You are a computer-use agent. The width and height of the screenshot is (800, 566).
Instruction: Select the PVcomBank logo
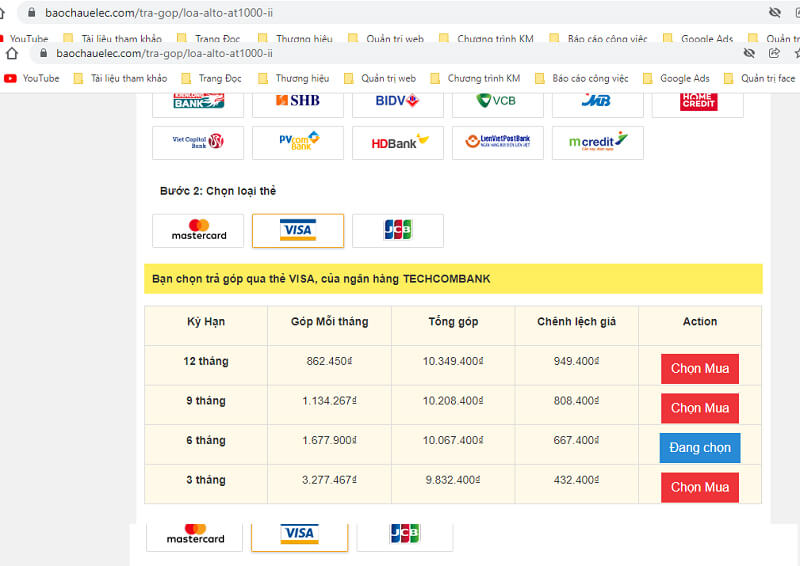coord(298,142)
